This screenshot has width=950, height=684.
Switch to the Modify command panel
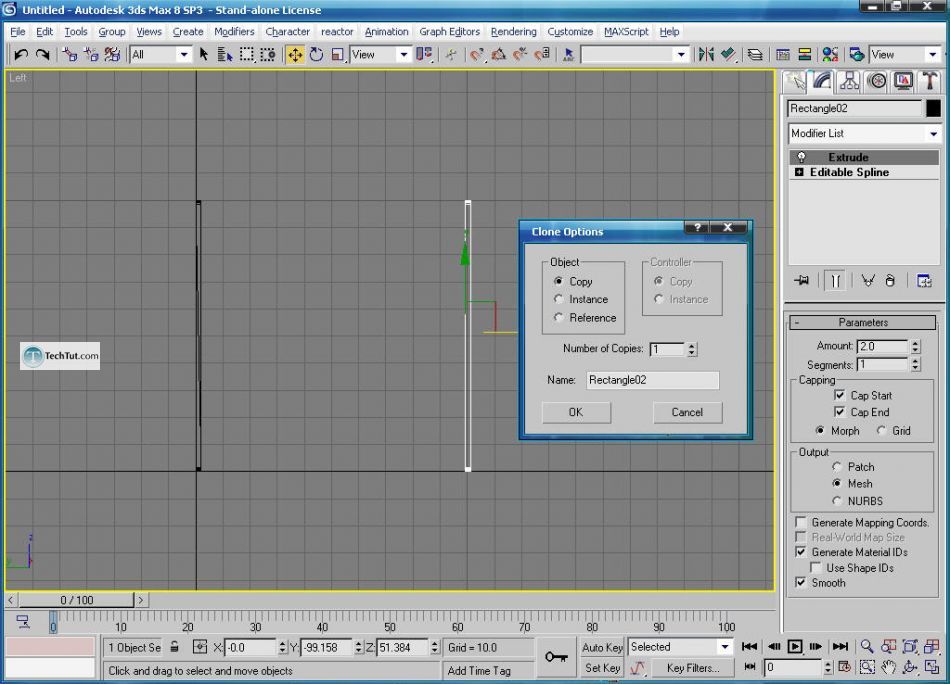pos(822,81)
